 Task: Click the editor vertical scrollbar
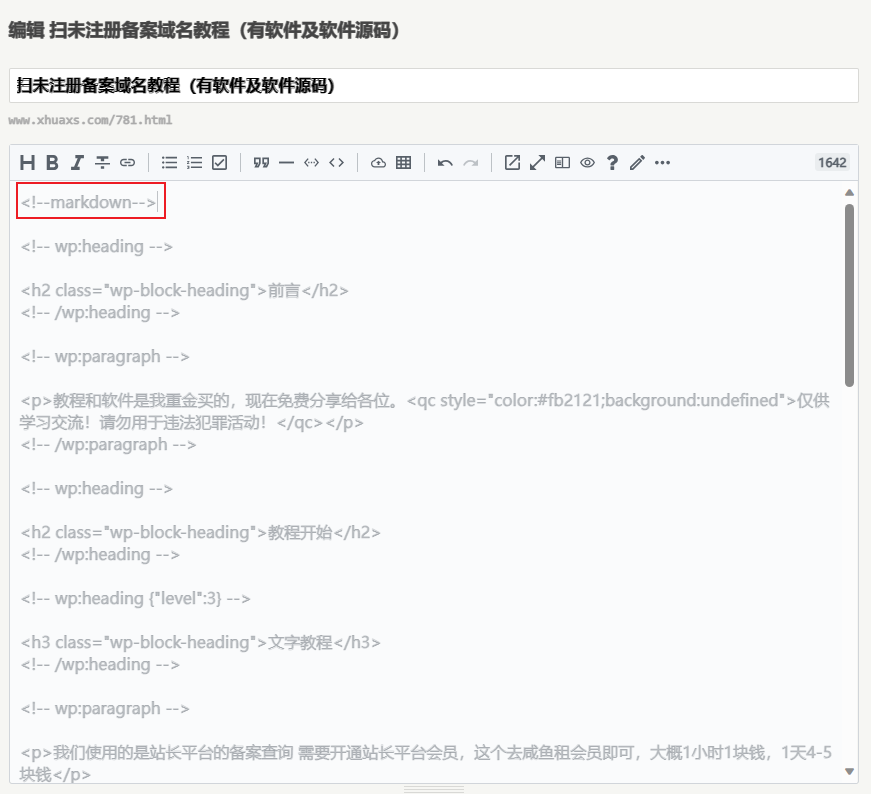tap(849, 295)
